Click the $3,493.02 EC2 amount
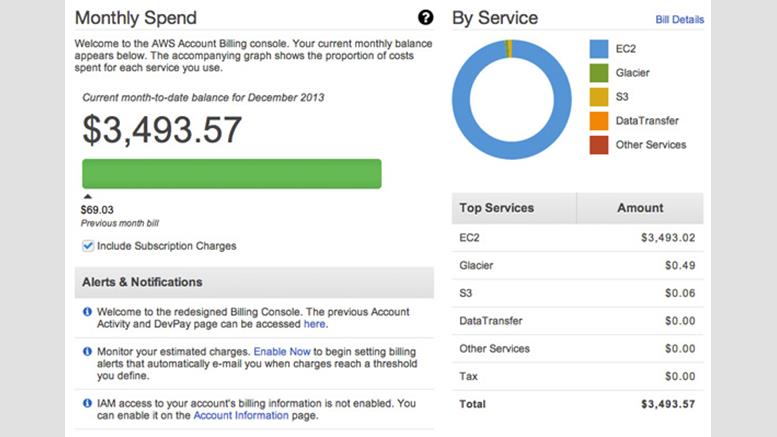 tap(667, 237)
